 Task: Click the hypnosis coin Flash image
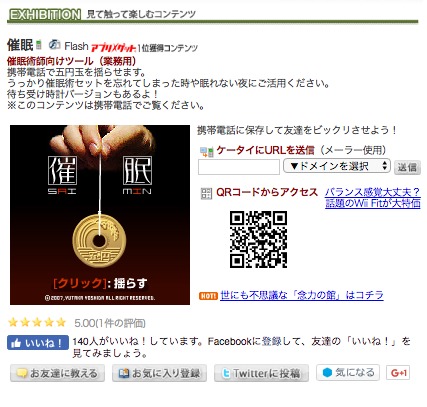tap(100, 215)
